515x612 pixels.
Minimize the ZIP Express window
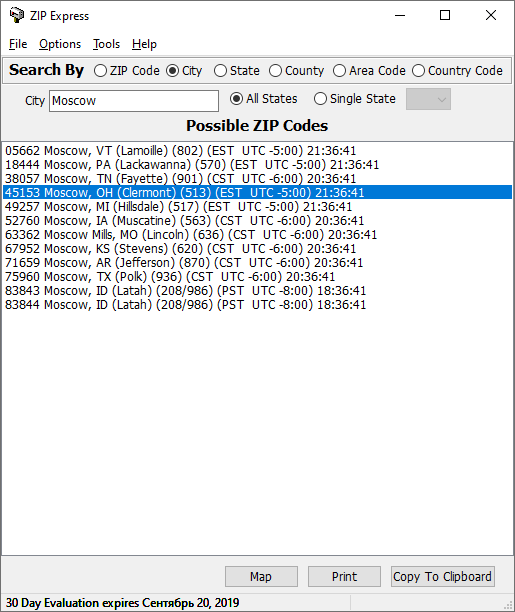400,16
